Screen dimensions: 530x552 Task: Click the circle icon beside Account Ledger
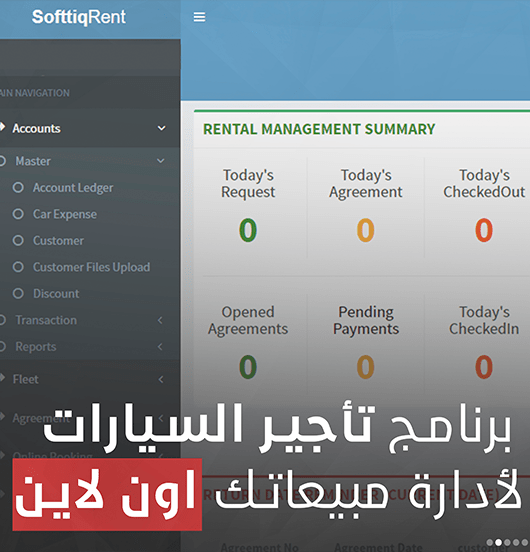tap(18, 188)
